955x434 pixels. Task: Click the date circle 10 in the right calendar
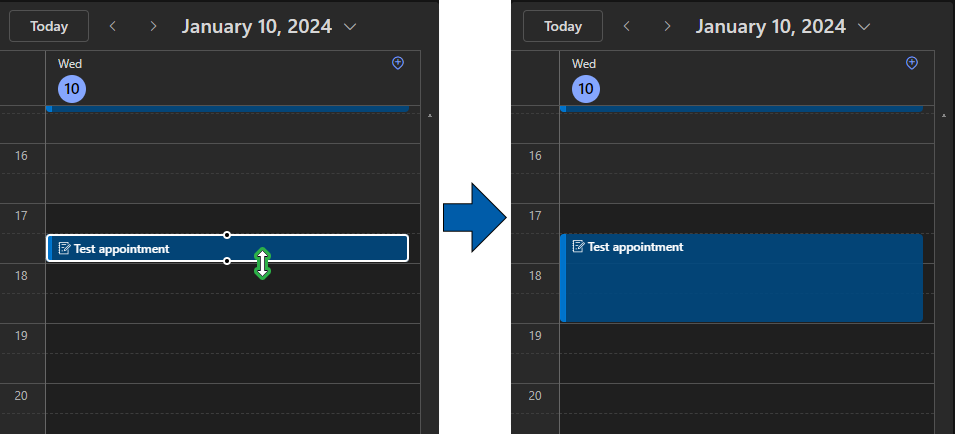pos(586,89)
